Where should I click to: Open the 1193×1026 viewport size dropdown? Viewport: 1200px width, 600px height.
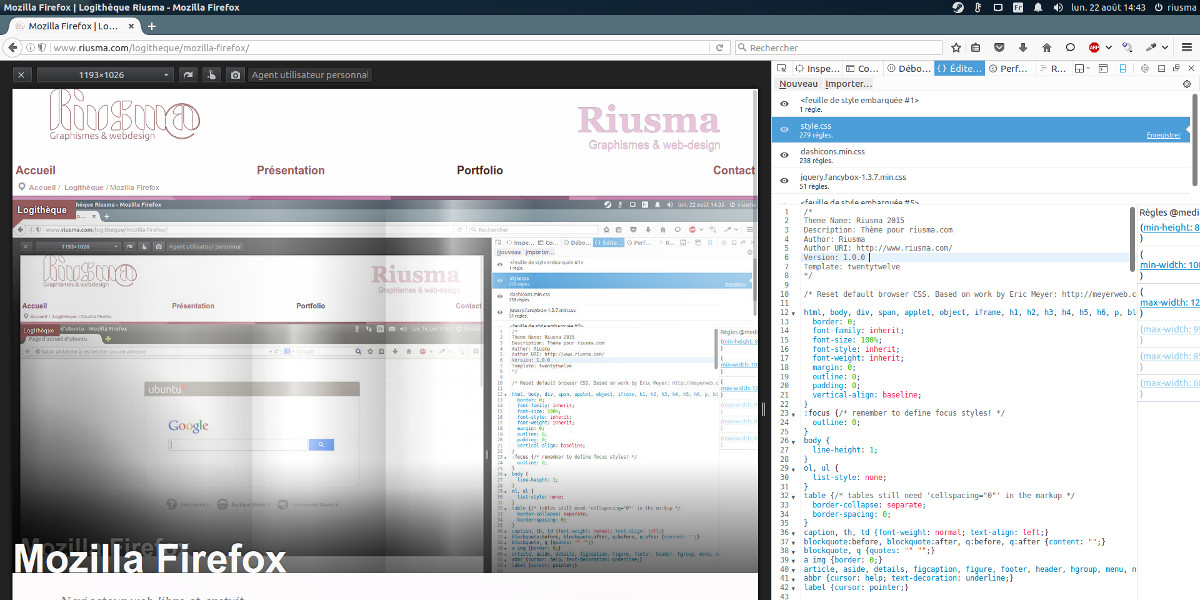105,75
